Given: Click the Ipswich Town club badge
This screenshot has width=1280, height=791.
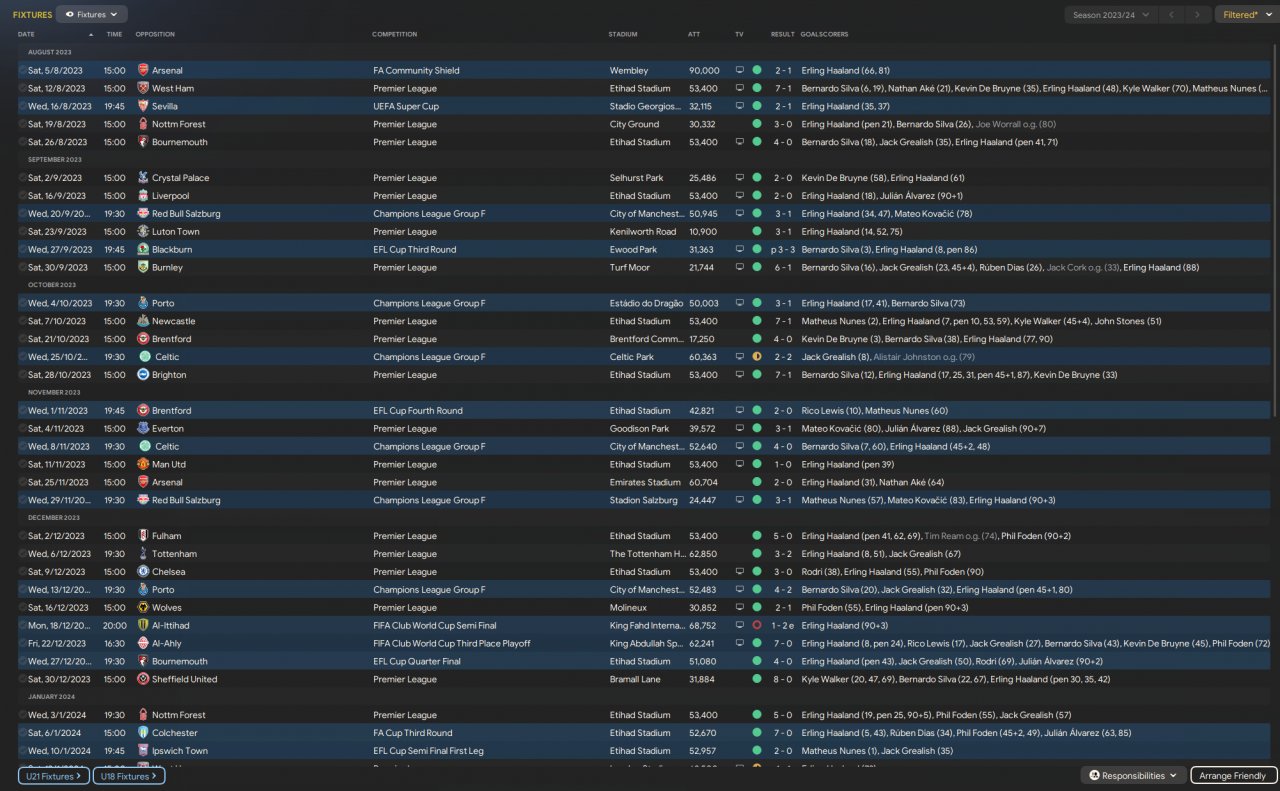Looking at the screenshot, I should point(143,751).
